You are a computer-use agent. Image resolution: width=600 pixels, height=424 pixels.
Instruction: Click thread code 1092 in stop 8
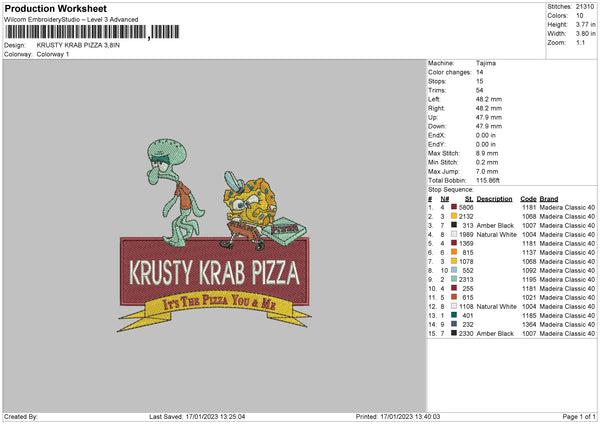(529, 271)
